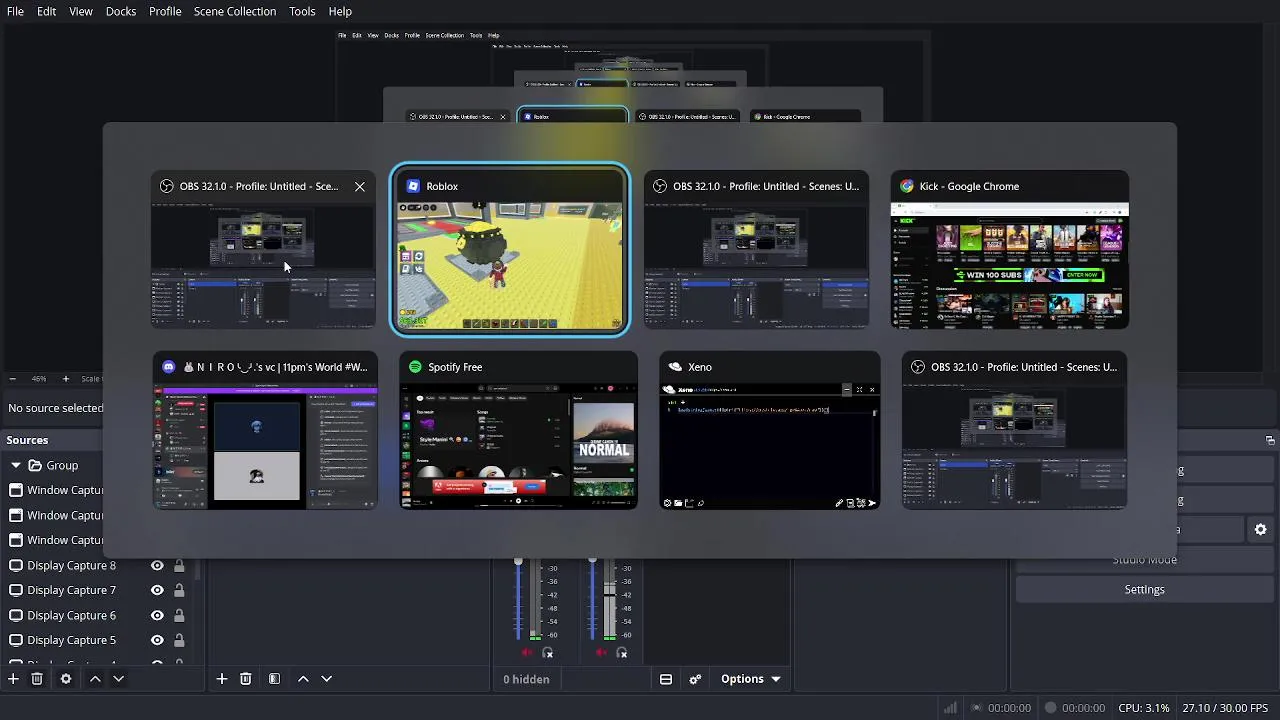Zoom in preview with plus icon
Image resolution: width=1280 pixels, height=720 pixels.
(x=65, y=379)
